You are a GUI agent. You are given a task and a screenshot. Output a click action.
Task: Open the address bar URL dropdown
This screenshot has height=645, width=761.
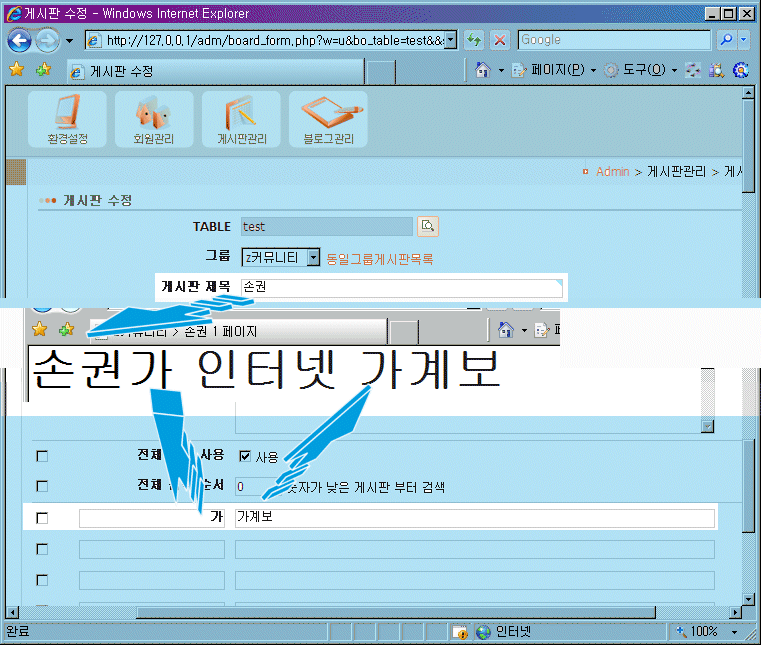click(450, 40)
